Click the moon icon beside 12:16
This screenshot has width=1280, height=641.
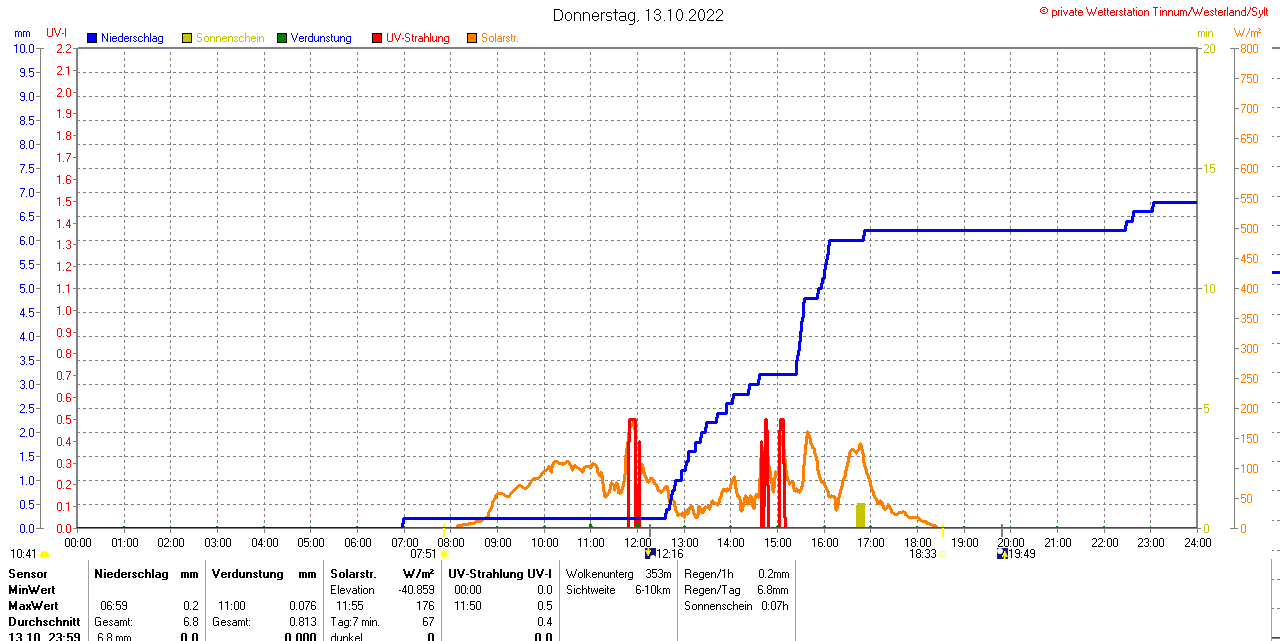pyautogui.click(x=650, y=553)
